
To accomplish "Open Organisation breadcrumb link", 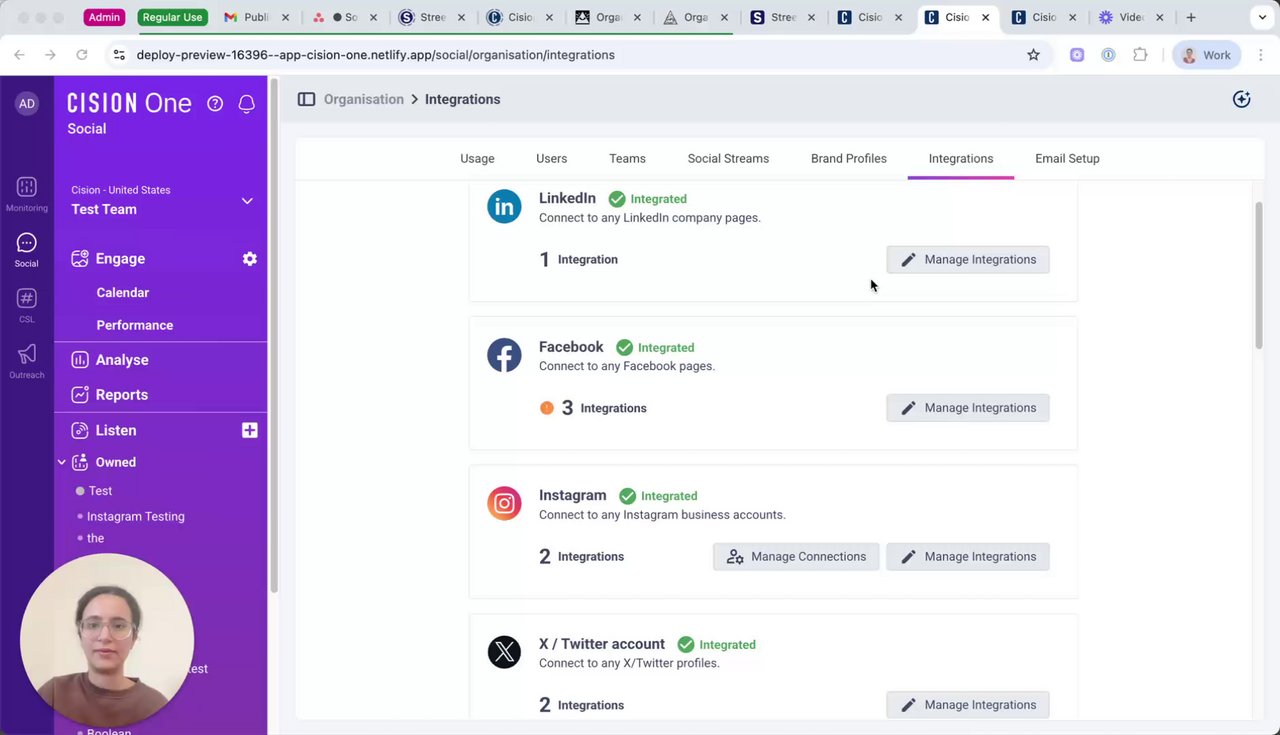I will [x=364, y=99].
